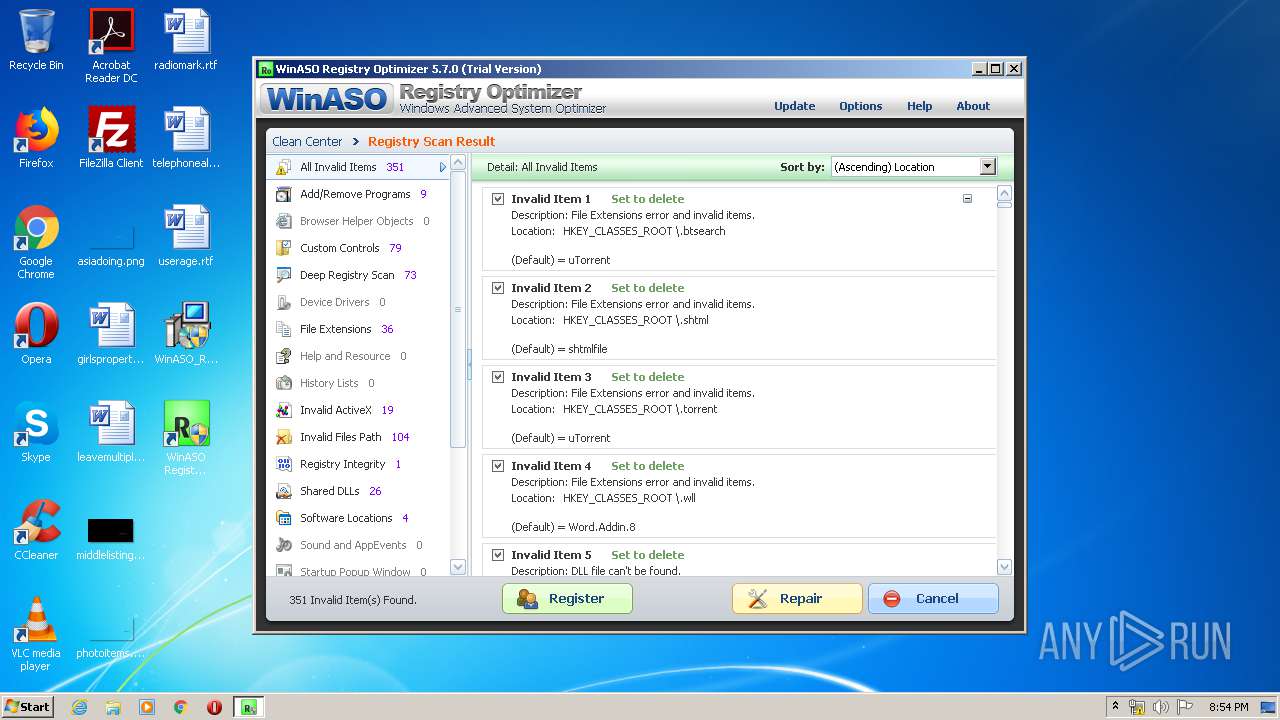Click the Help and Resource icon
Viewport: 1280px width, 720px height.
tap(283, 356)
